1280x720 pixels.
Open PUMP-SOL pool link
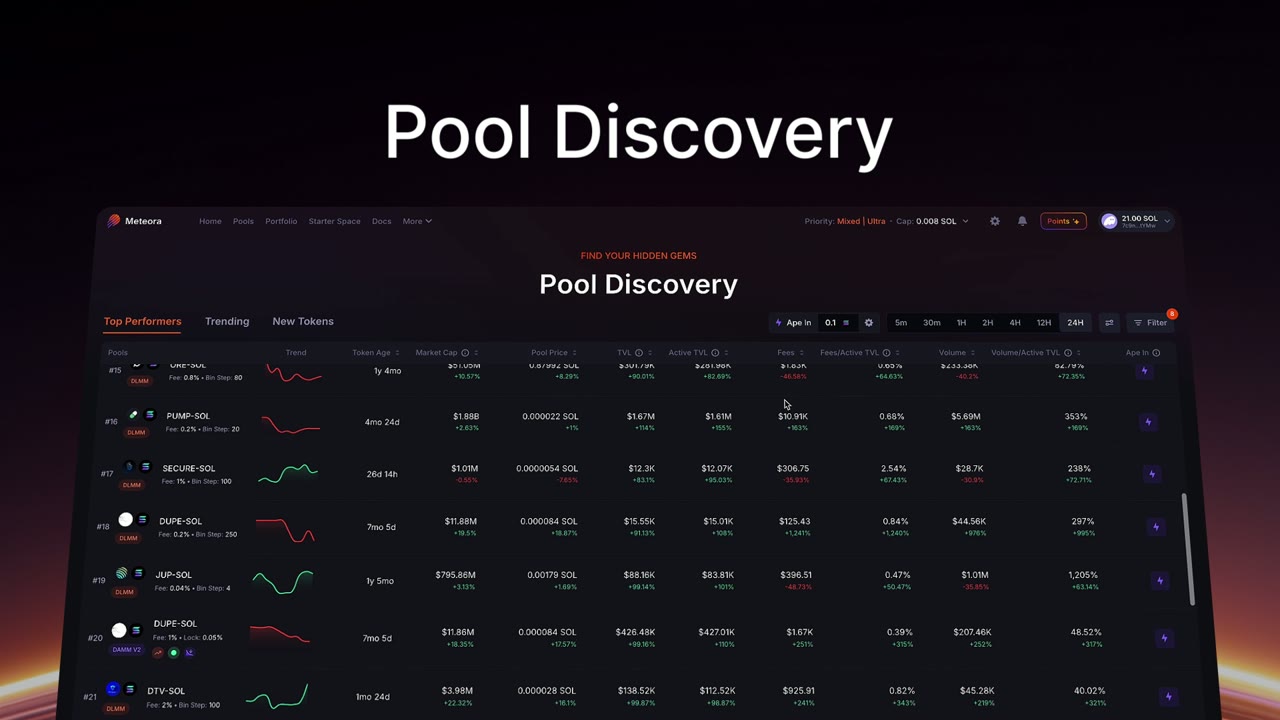(x=188, y=416)
